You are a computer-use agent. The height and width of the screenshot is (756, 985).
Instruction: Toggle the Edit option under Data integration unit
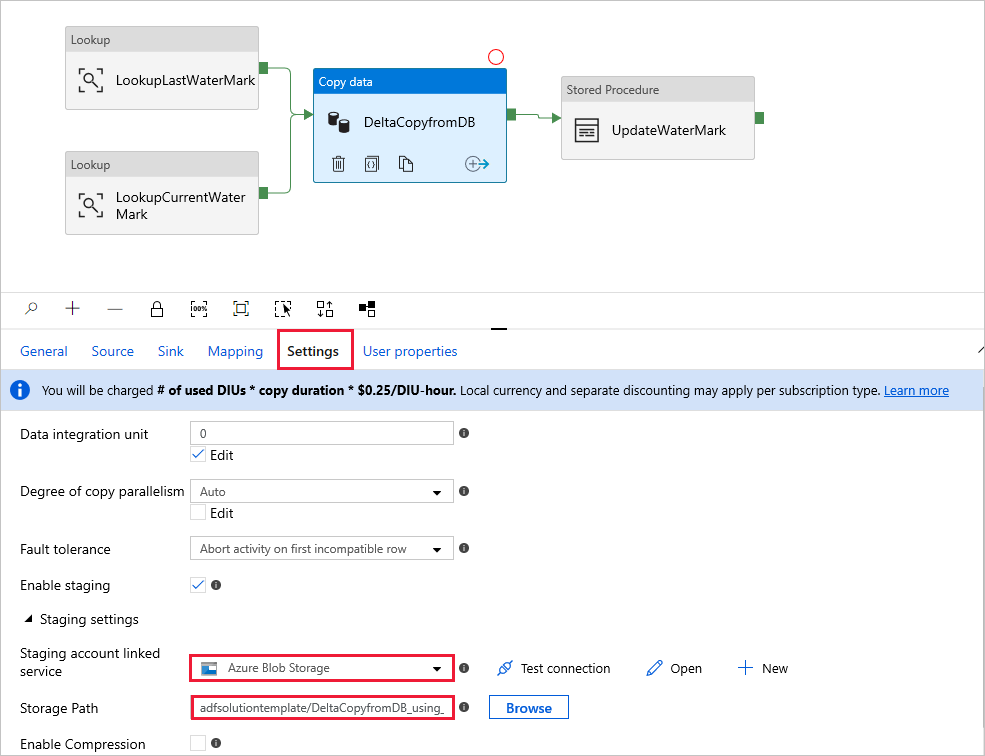click(x=198, y=454)
